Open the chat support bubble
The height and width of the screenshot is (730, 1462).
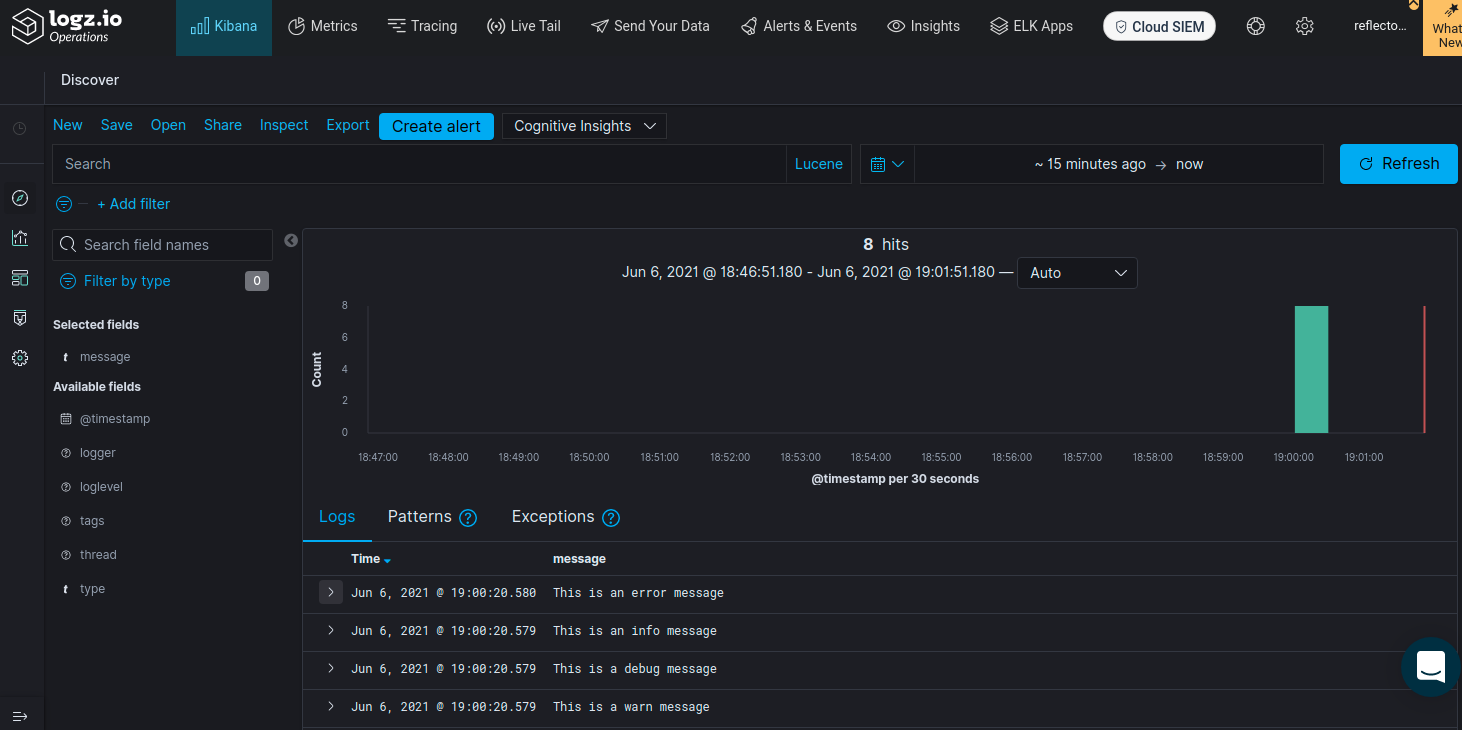pyautogui.click(x=1431, y=666)
